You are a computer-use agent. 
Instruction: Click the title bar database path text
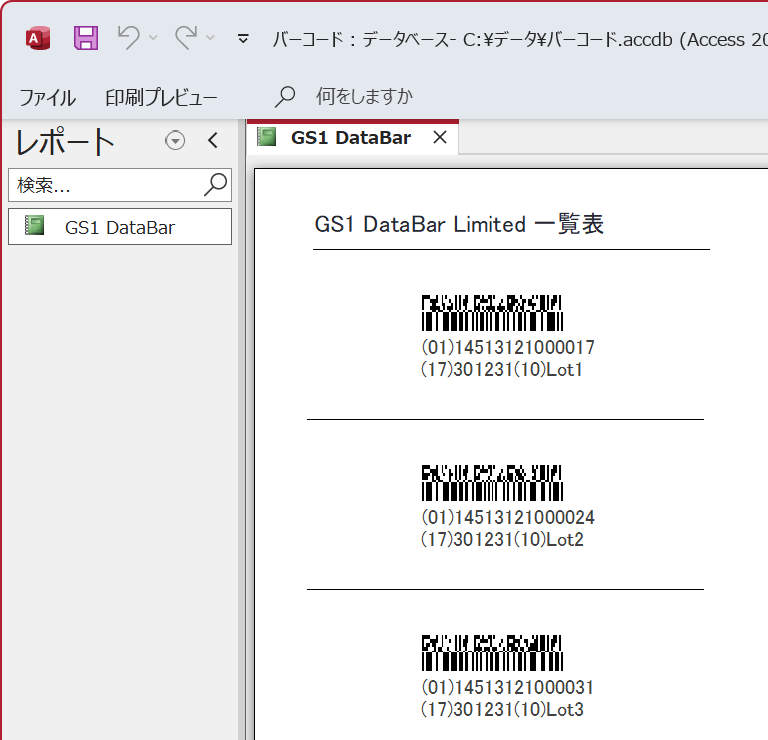[x=520, y=39]
